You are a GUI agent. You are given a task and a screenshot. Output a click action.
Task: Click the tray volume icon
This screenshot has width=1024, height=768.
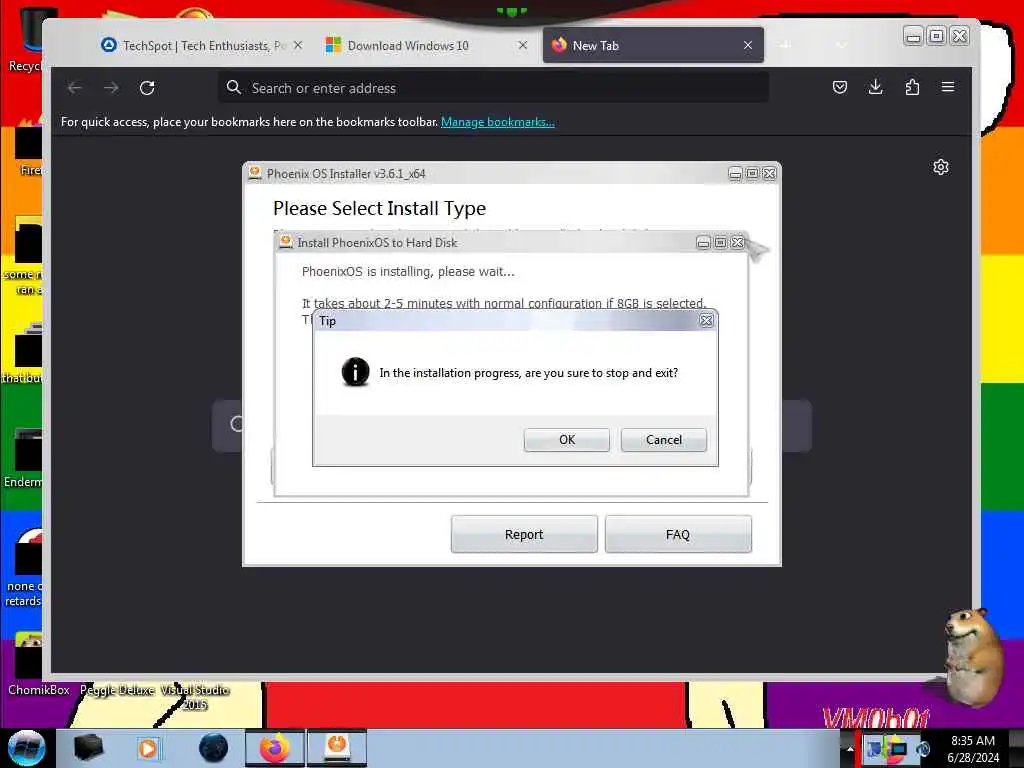tap(923, 748)
